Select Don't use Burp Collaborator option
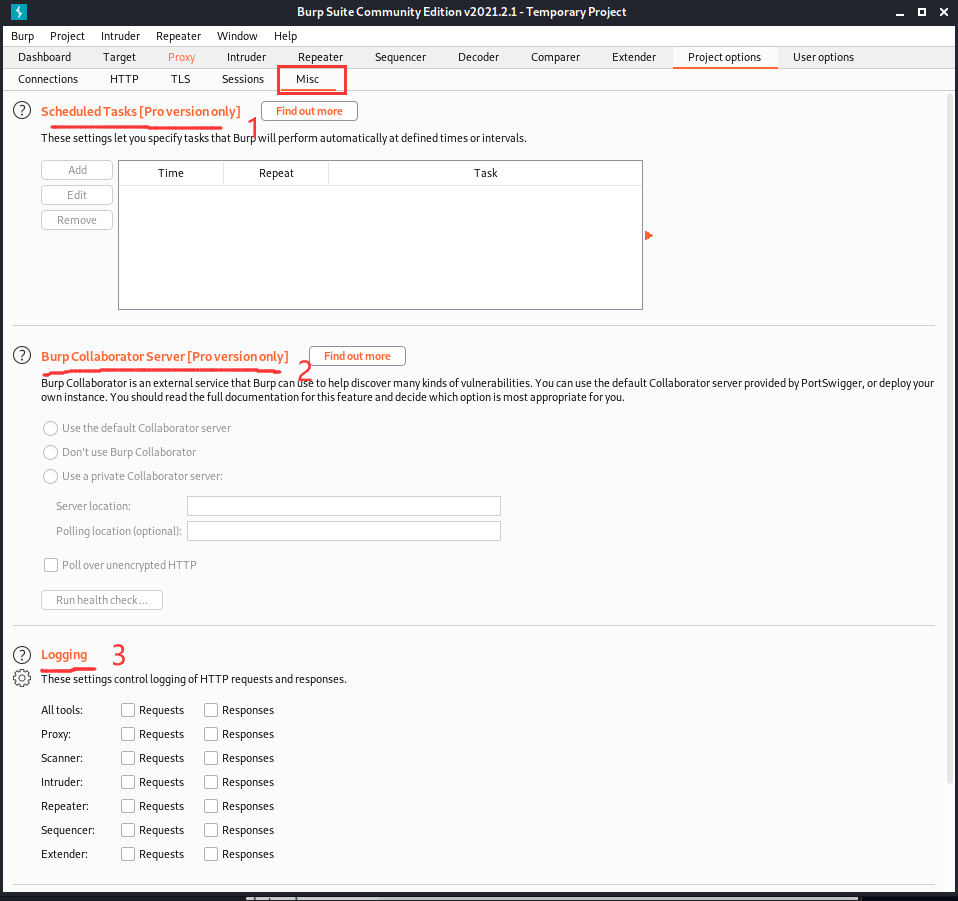The width and height of the screenshot is (958, 901). pyautogui.click(x=50, y=452)
